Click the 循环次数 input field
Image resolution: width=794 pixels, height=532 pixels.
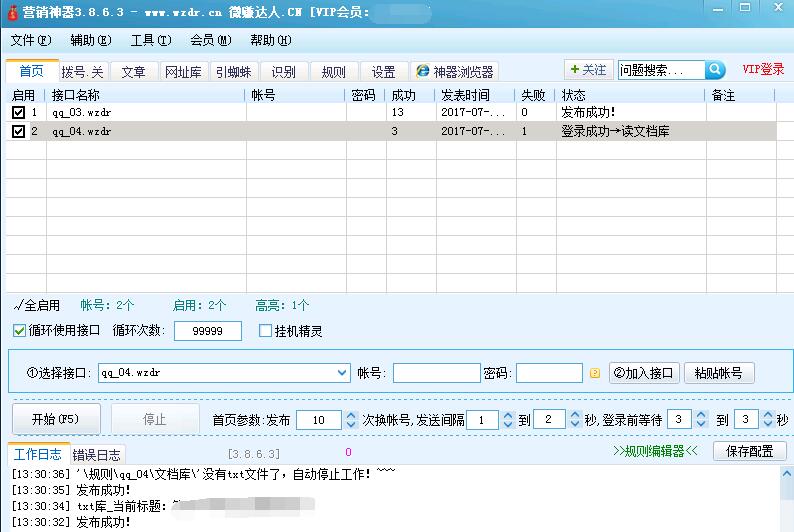point(207,331)
